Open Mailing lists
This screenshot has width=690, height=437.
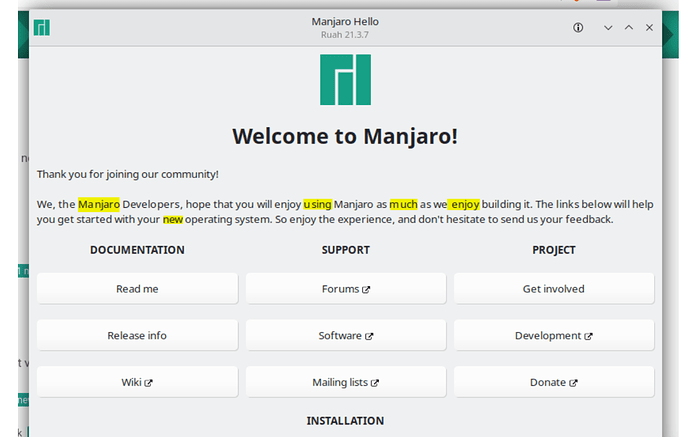tap(346, 382)
